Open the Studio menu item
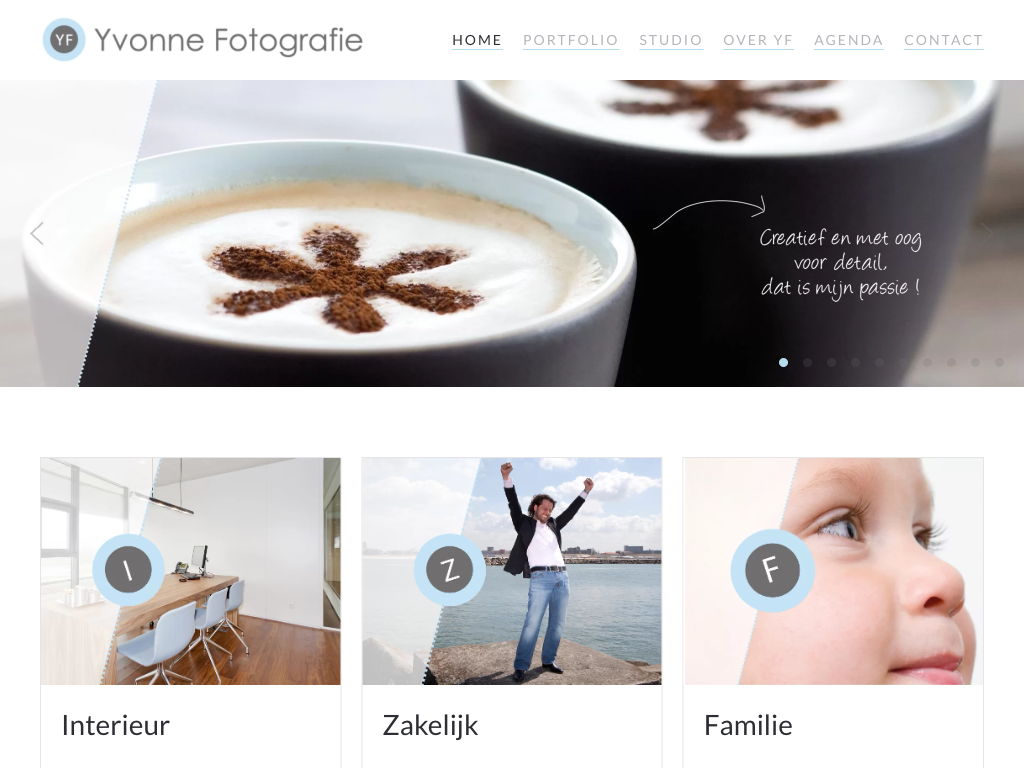 pos(671,40)
